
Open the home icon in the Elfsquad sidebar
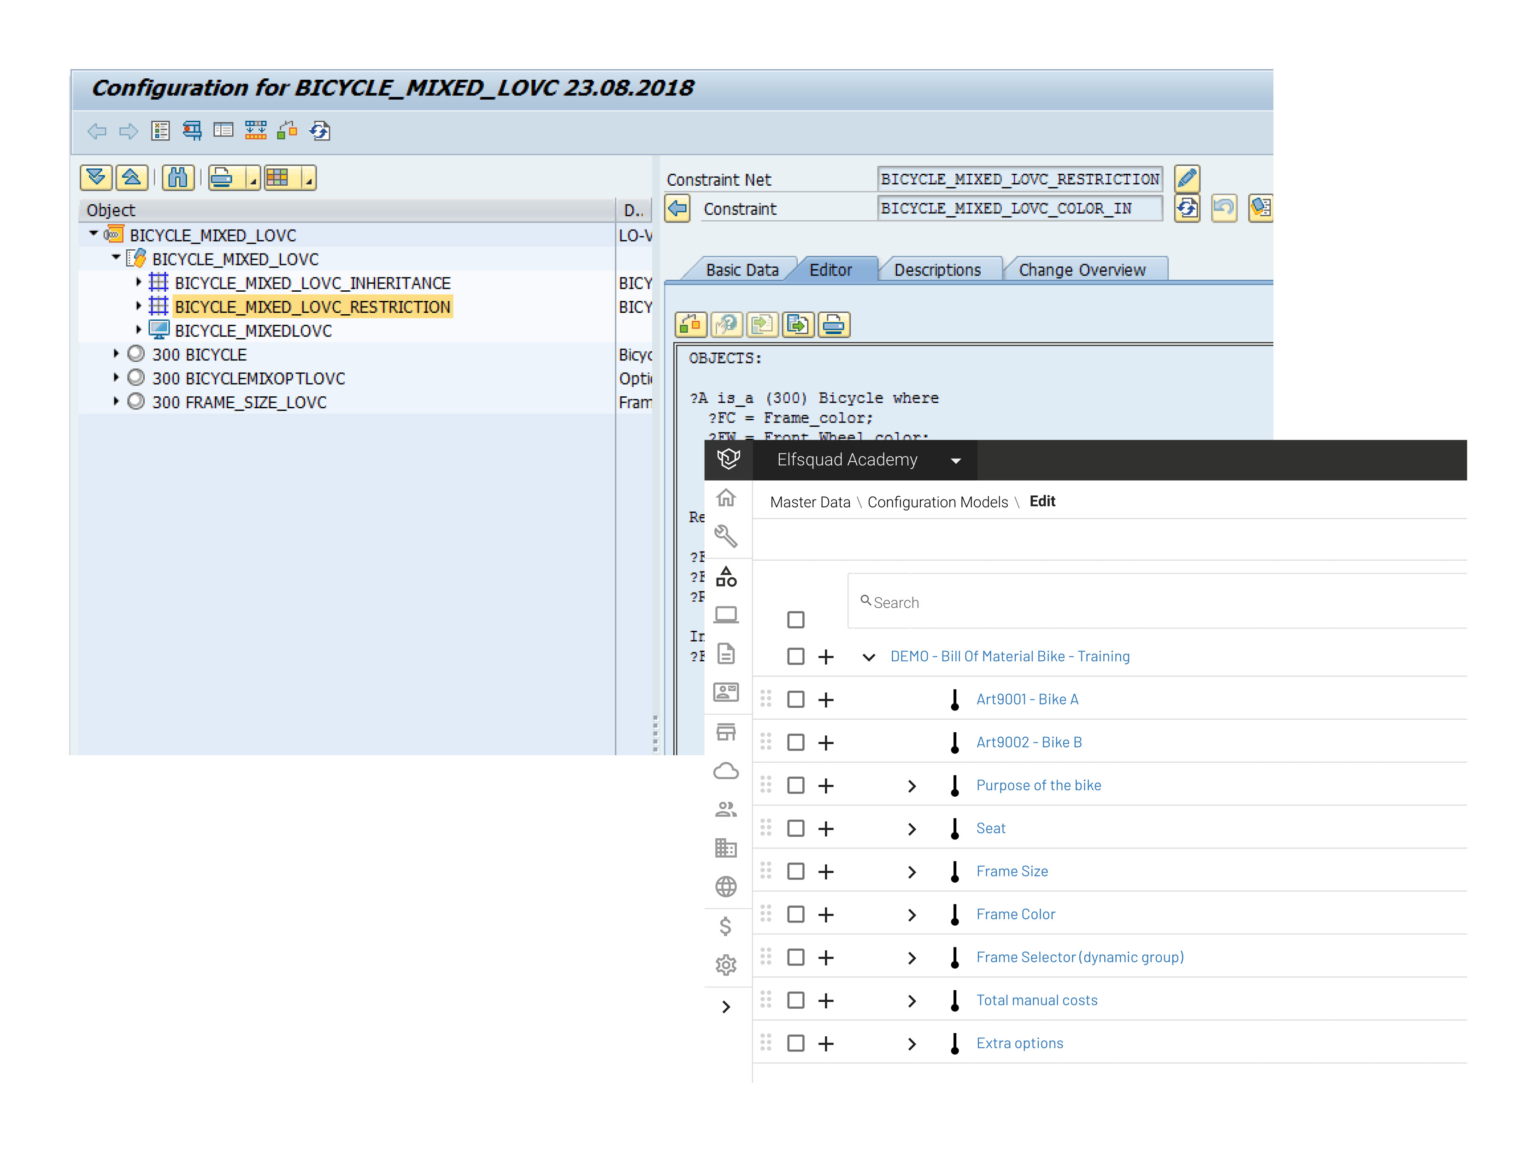(x=726, y=497)
